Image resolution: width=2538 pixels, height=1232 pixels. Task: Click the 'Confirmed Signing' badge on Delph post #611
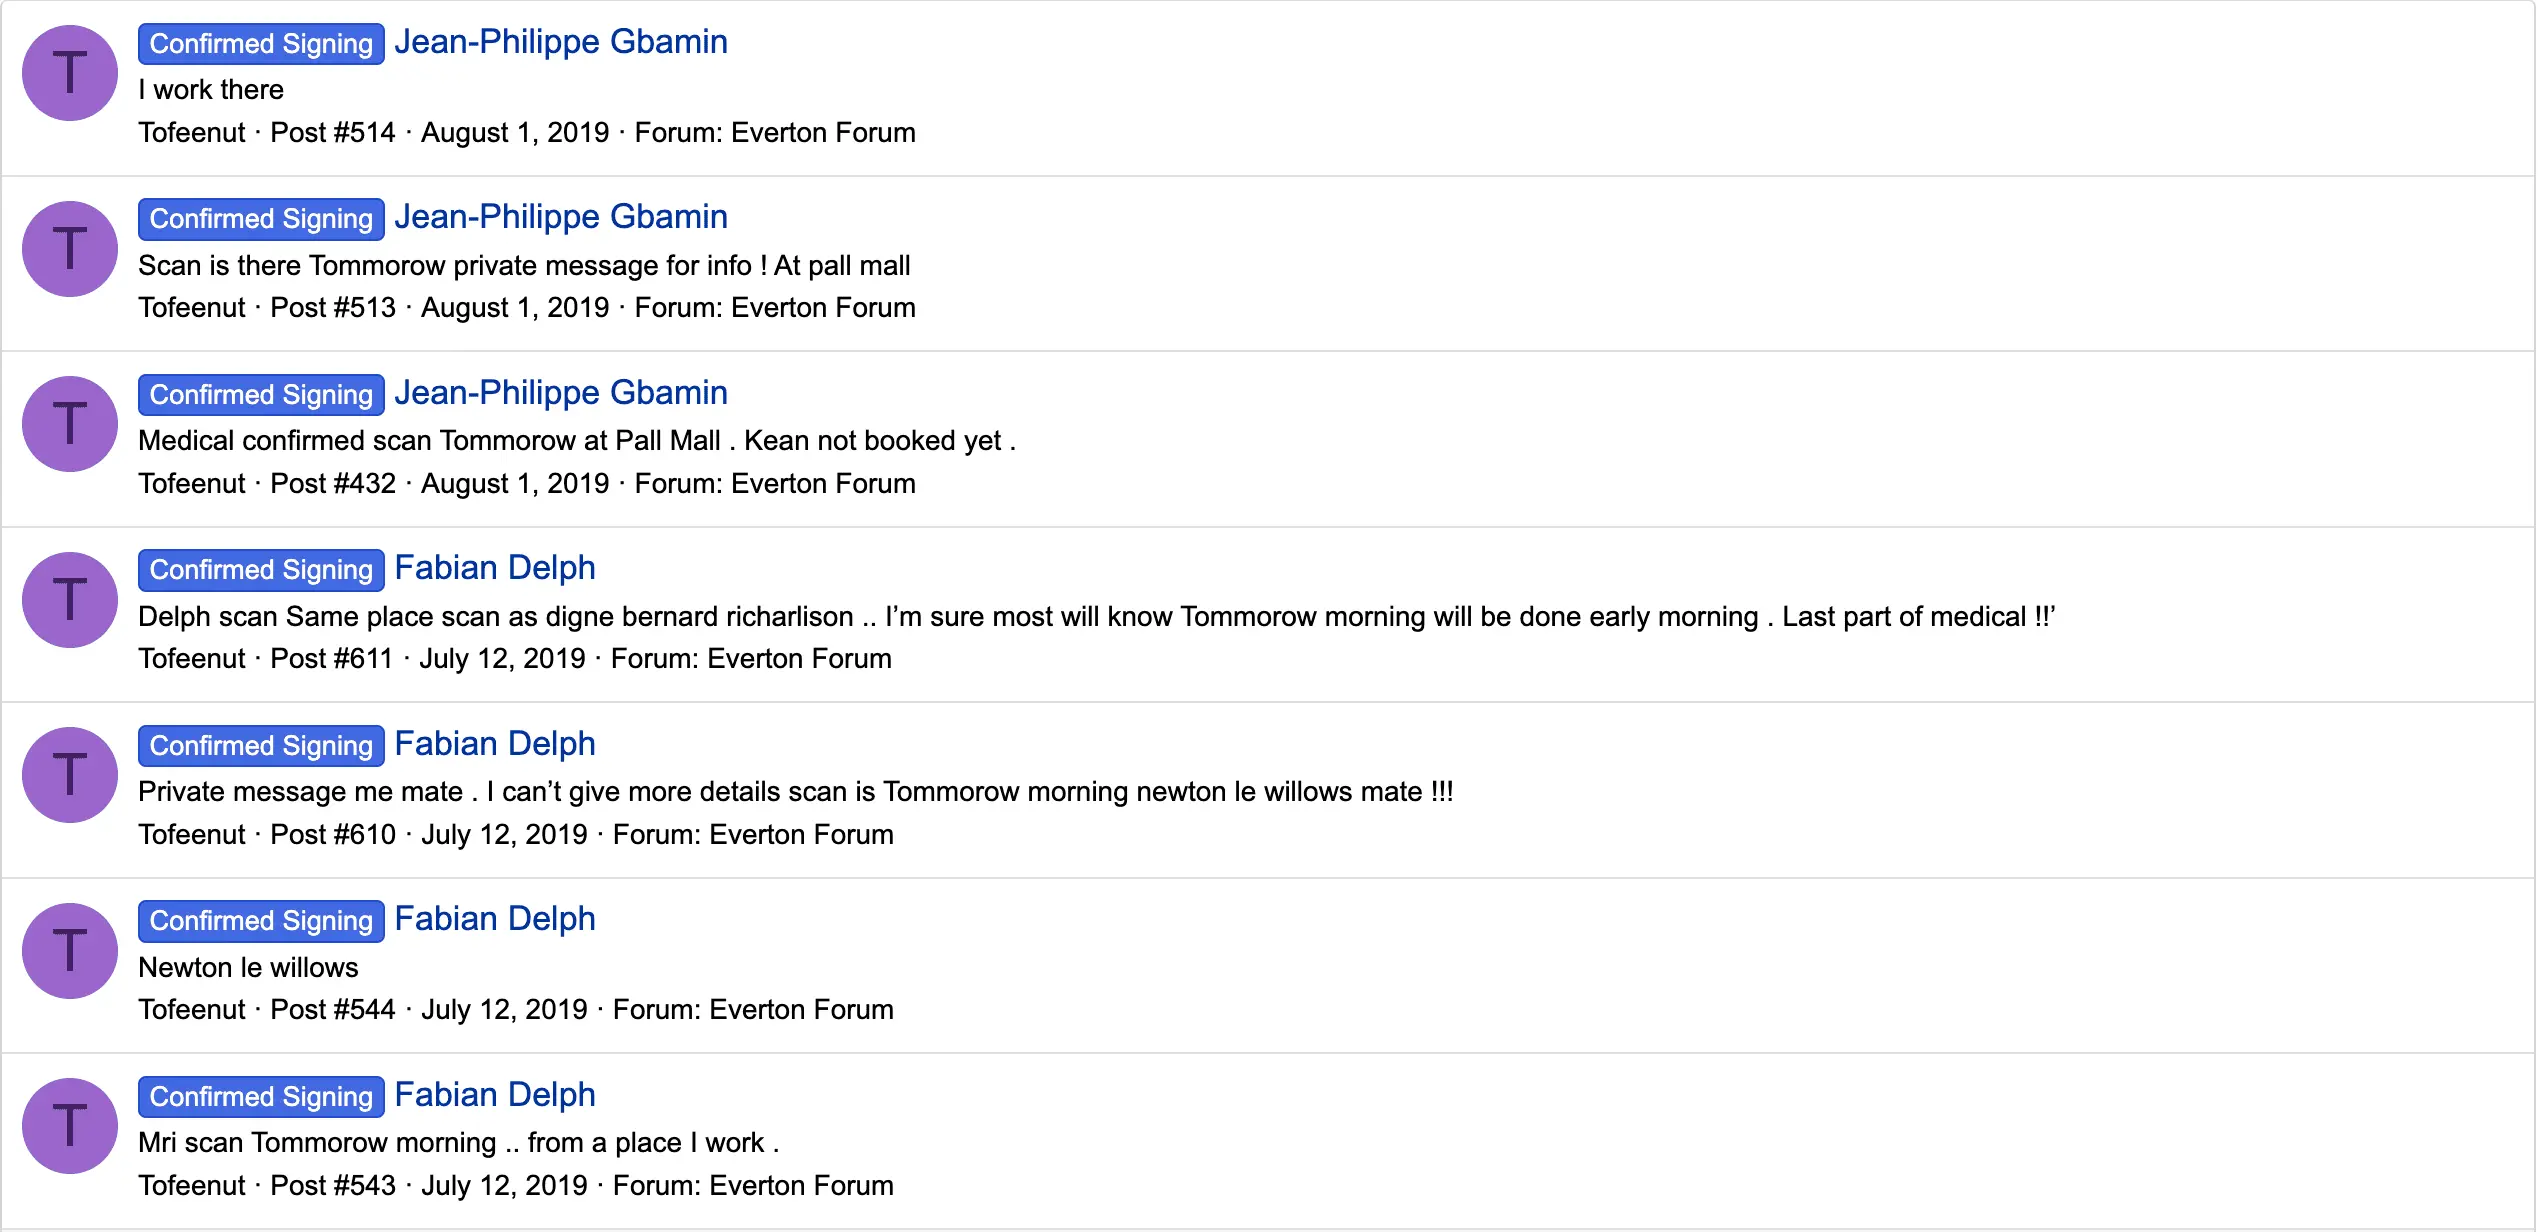[x=261, y=568]
